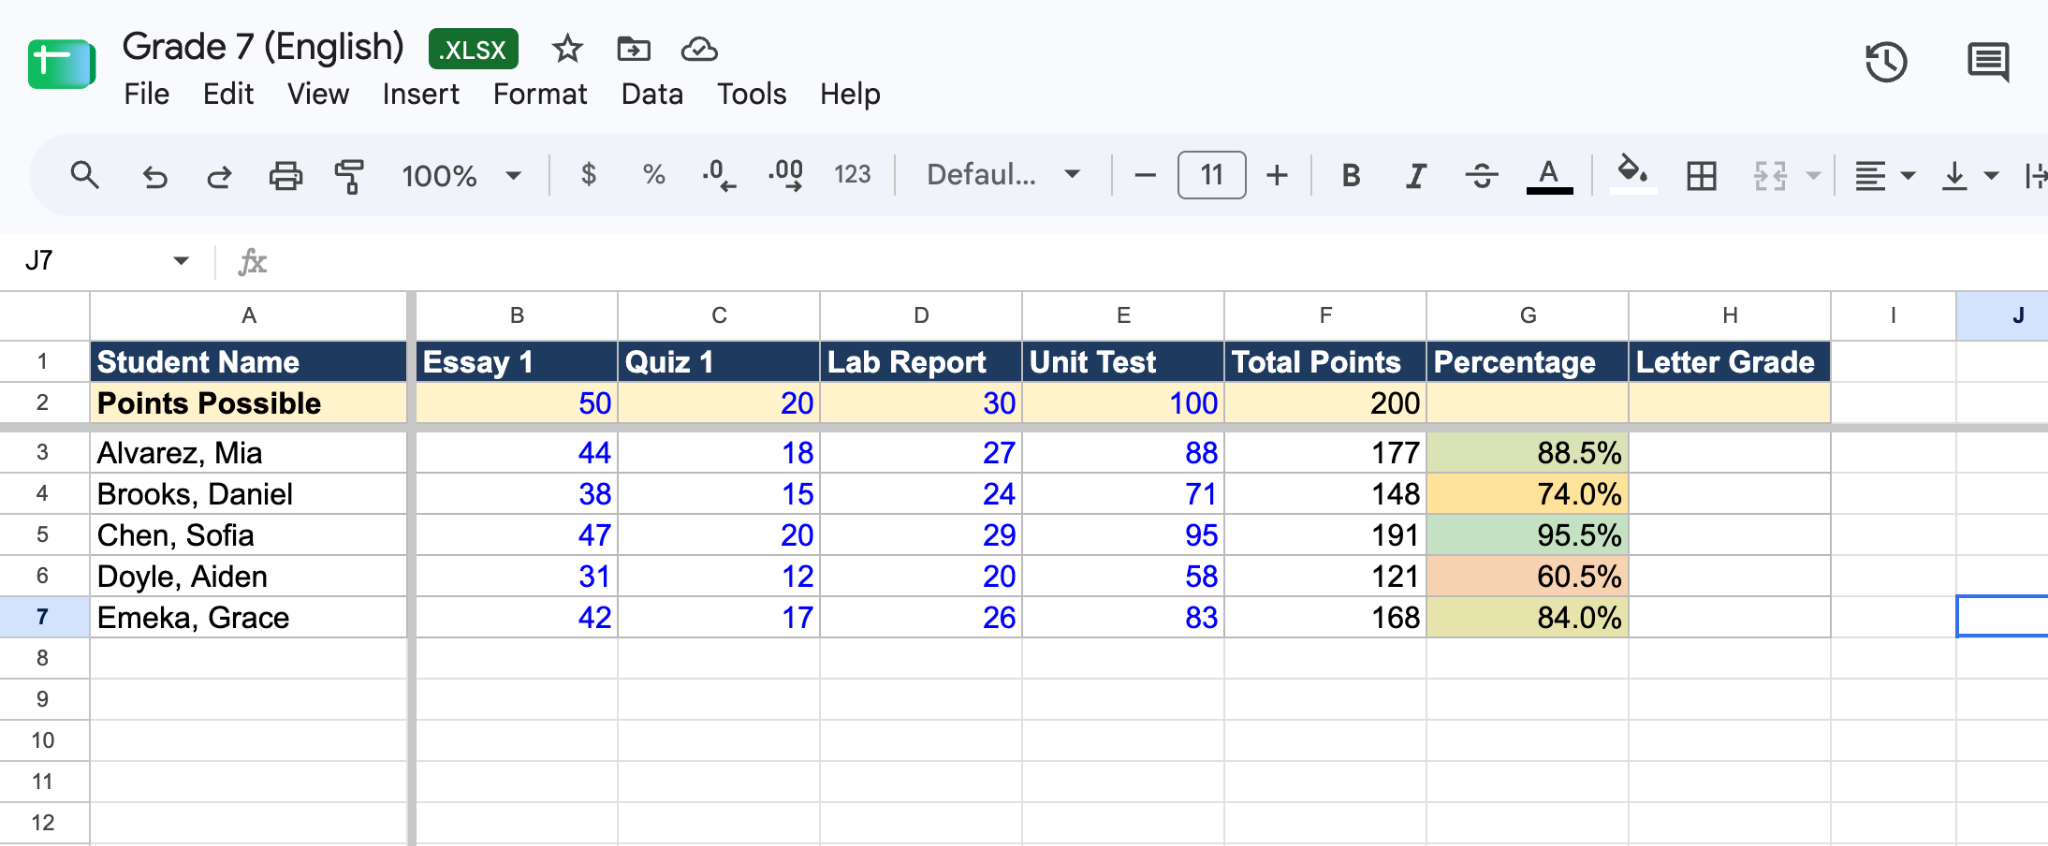Viewport: 2048px width, 846px height.
Task: Toggle bold formatting
Action: tap(1351, 176)
